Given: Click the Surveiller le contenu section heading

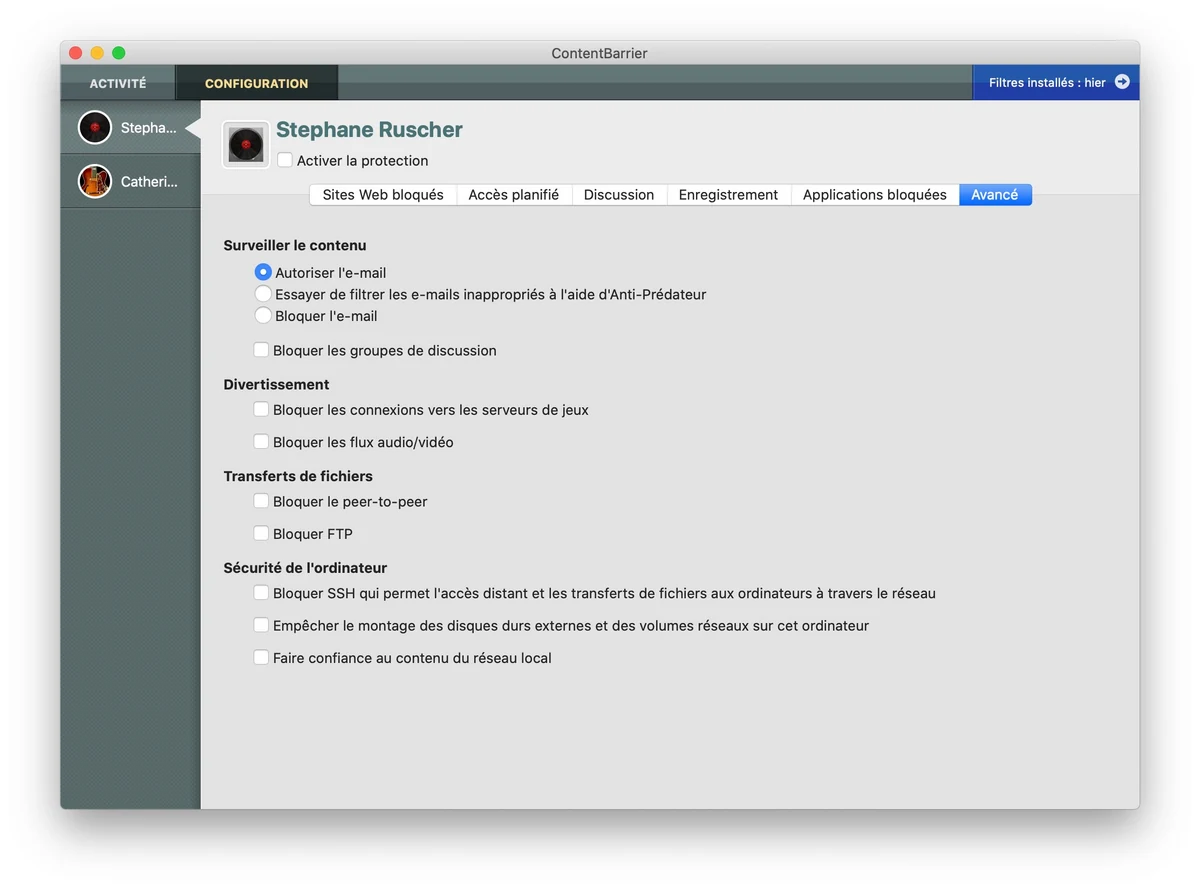Looking at the screenshot, I should (x=295, y=245).
